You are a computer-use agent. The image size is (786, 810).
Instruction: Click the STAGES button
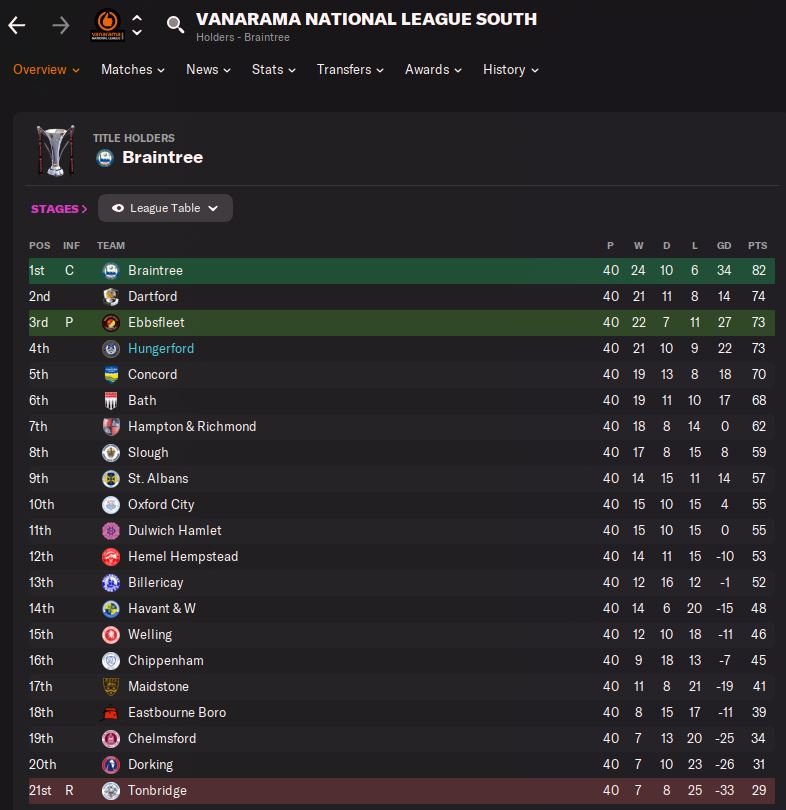point(59,209)
